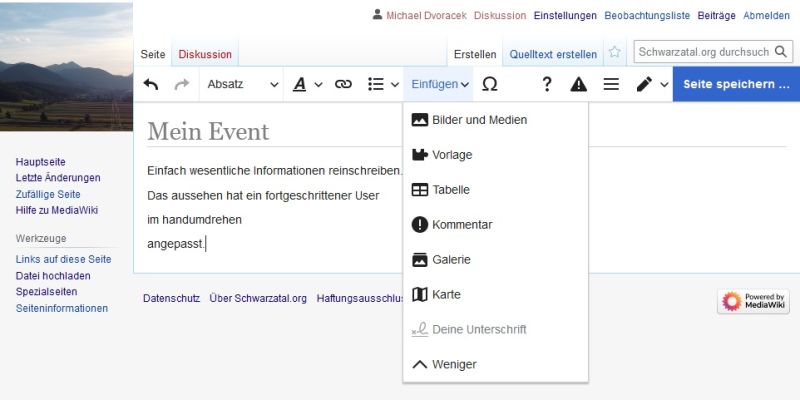800x400 pixels.
Task: Add page to watchlist with star icon
Action: (x=615, y=52)
